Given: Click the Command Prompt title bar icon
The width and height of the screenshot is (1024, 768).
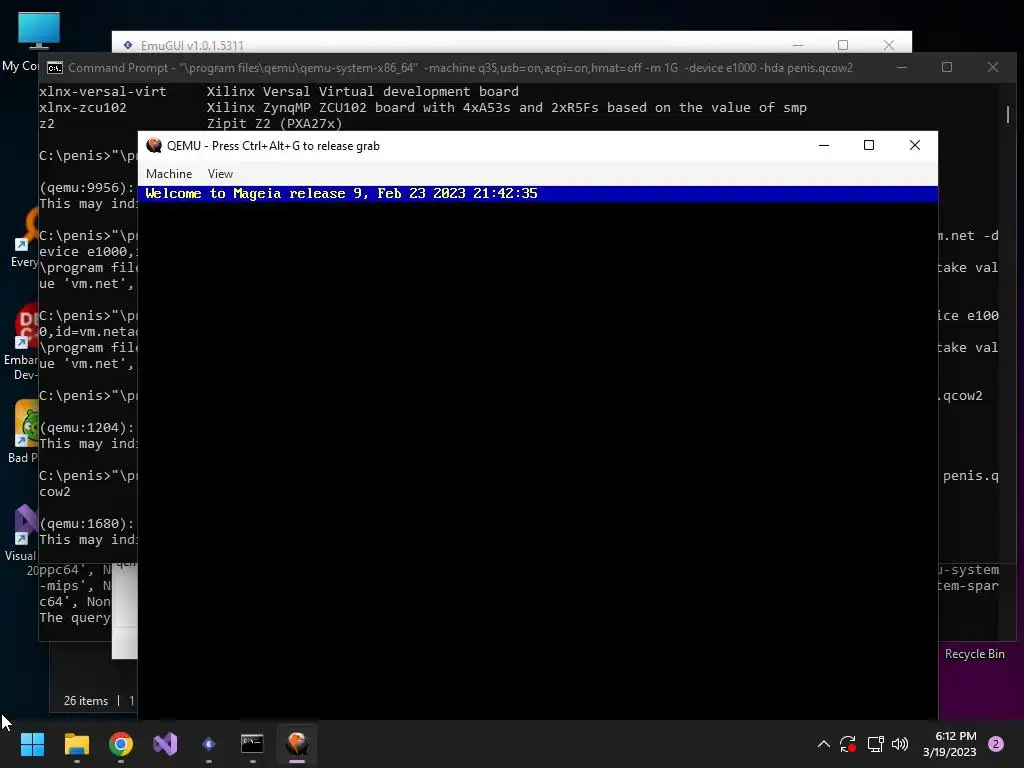Looking at the screenshot, I should click(55, 68).
